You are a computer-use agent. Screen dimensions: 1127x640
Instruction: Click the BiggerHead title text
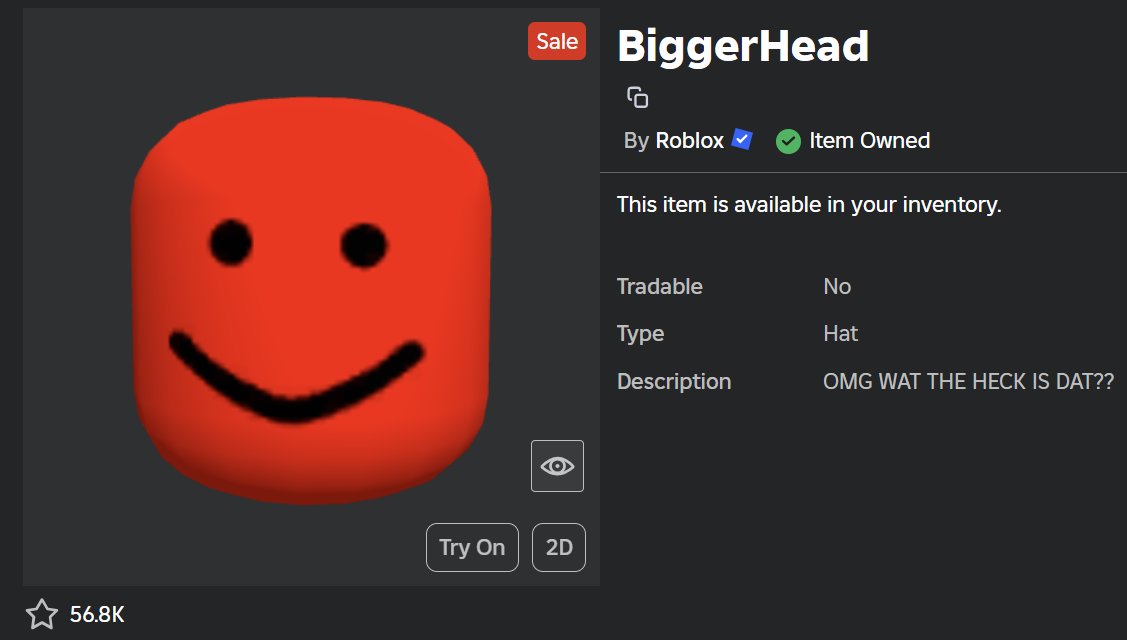tap(743, 47)
